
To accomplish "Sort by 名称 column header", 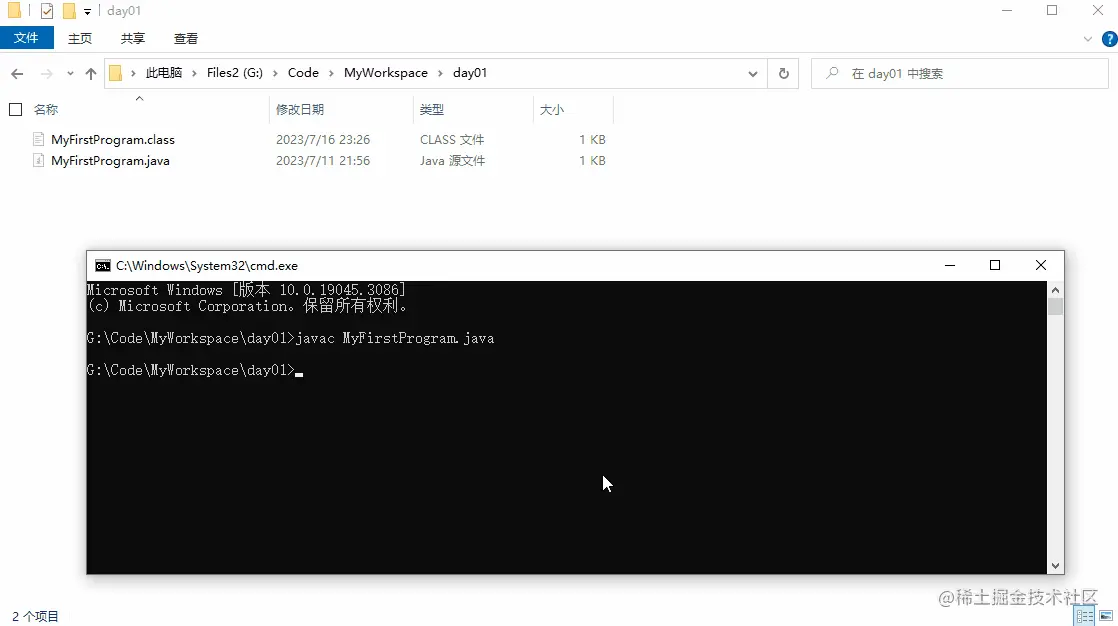I will pyautogui.click(x=46, y=109).
